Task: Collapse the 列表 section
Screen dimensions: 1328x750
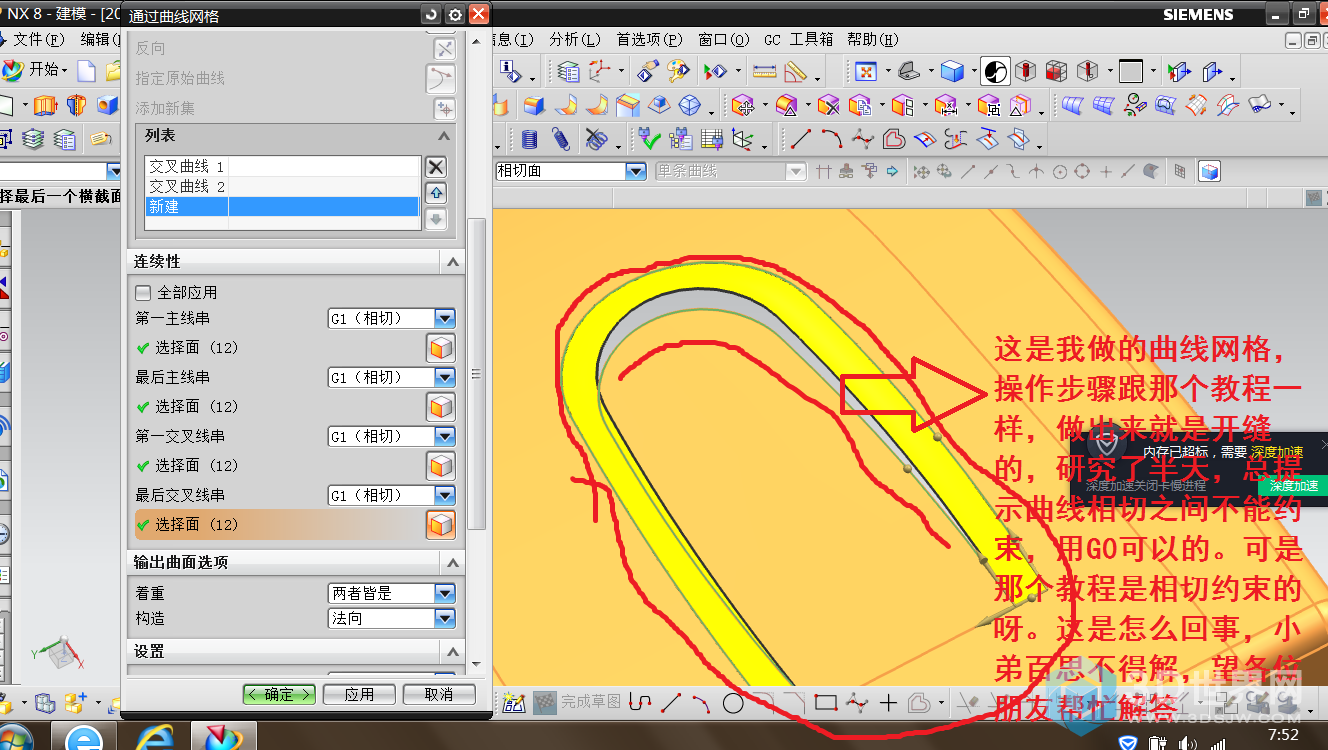Action: [x=445, y=136]
